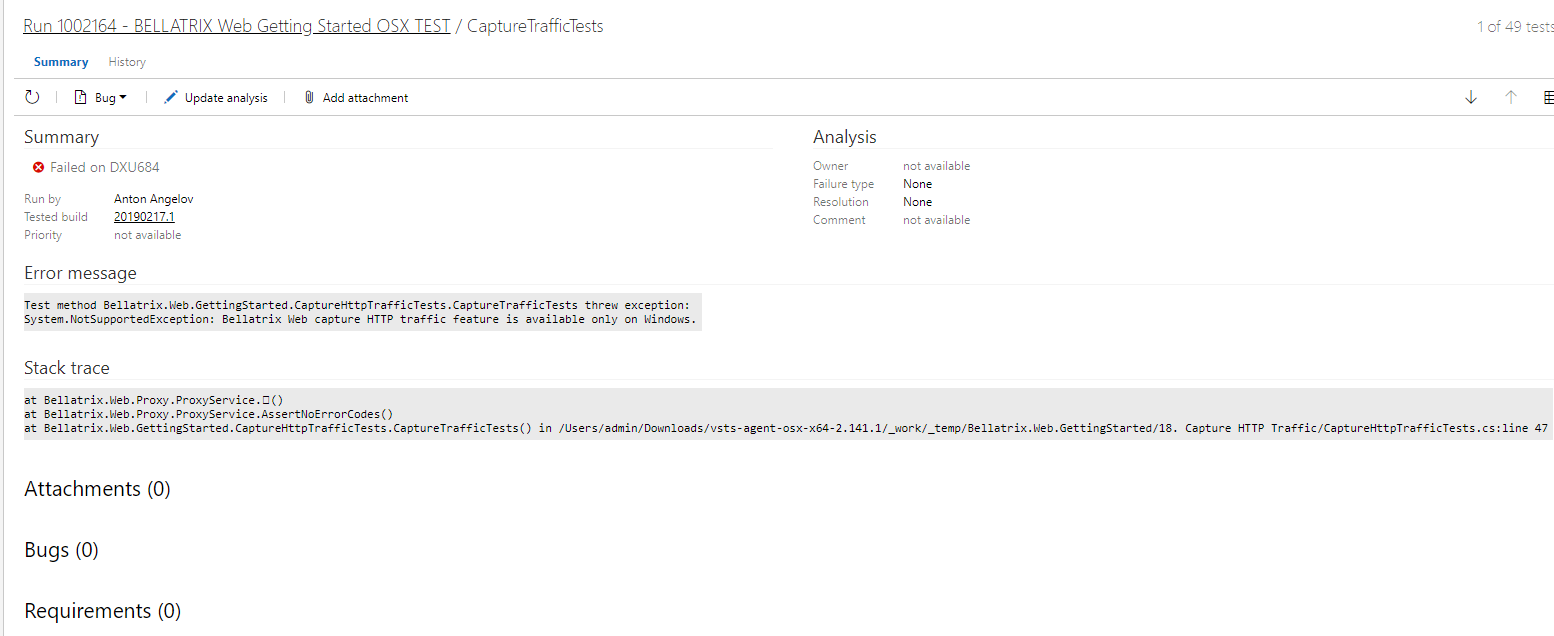Click the Update analysis pencil icon
This screenshot has height=636, width=1554.
pyautogui.click(x=171, y=97)
